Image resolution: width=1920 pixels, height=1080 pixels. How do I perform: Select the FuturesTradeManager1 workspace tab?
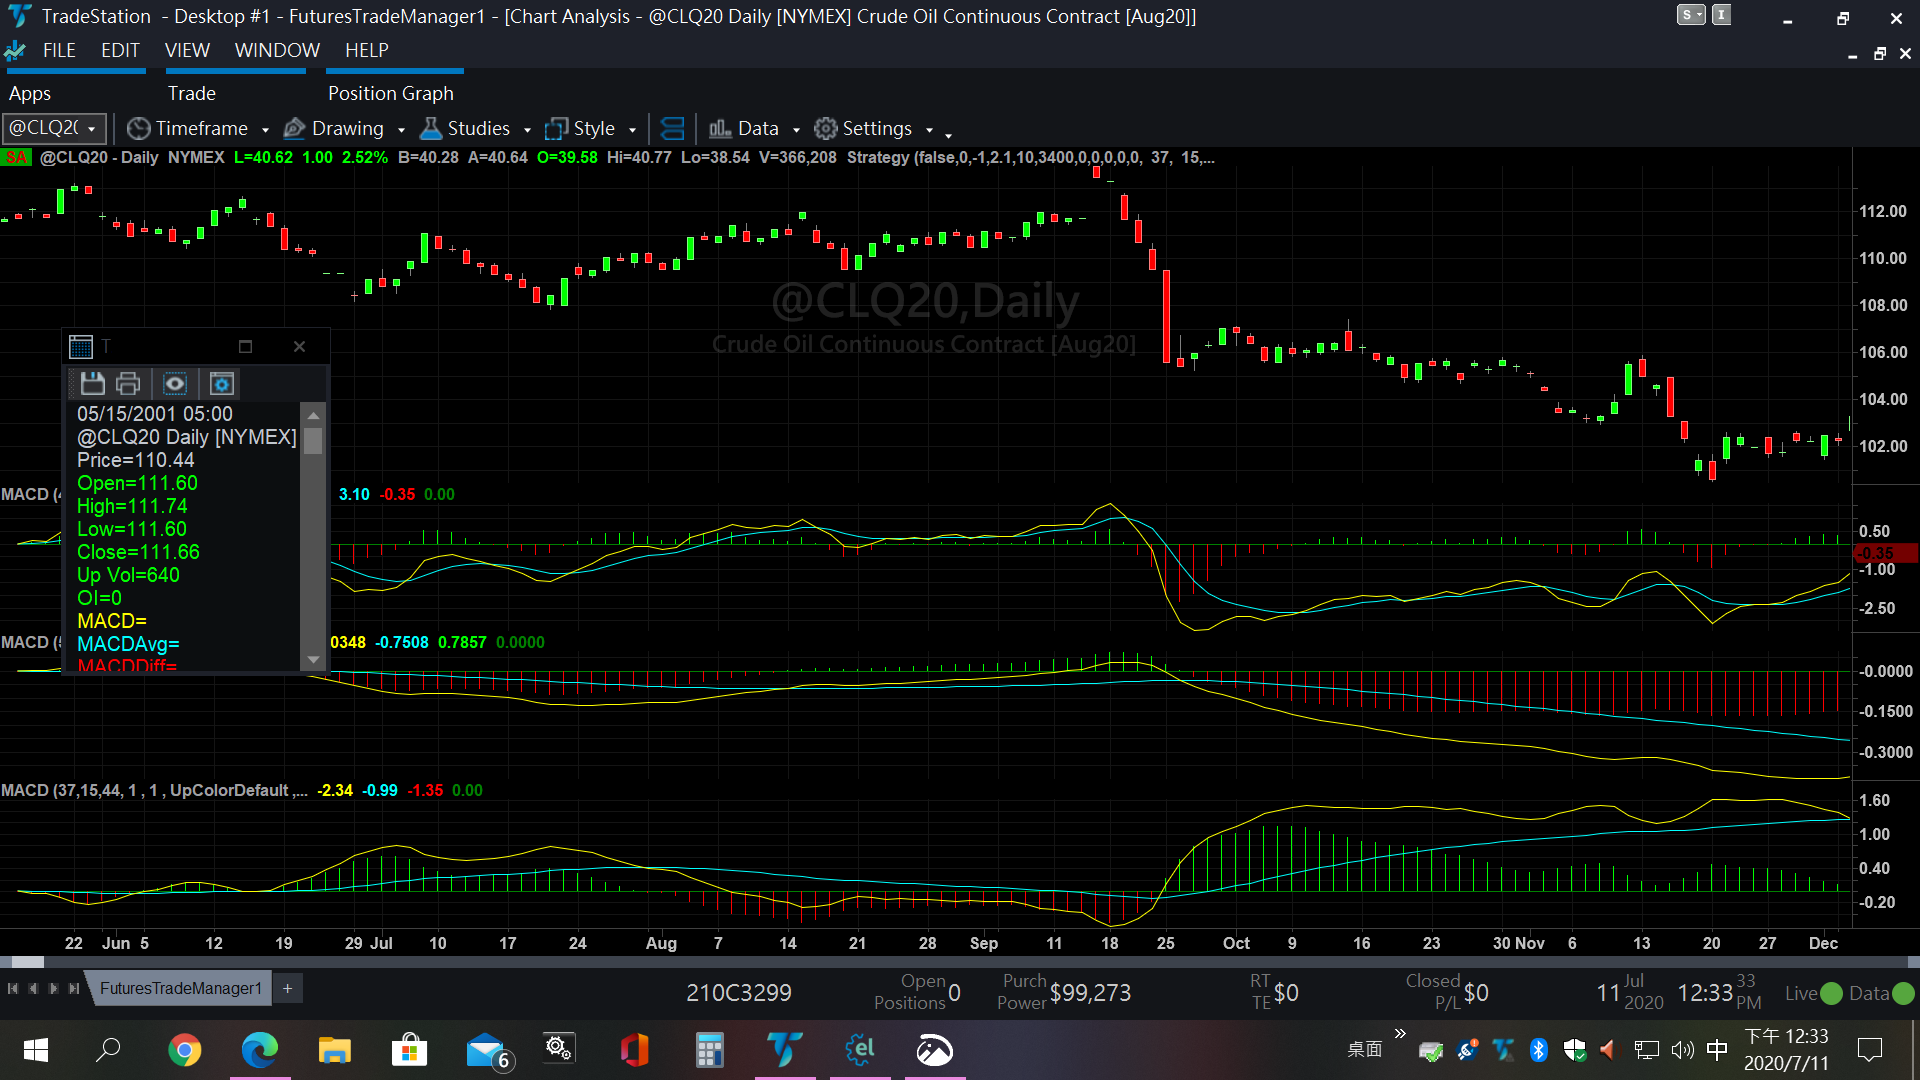(180, 988)
